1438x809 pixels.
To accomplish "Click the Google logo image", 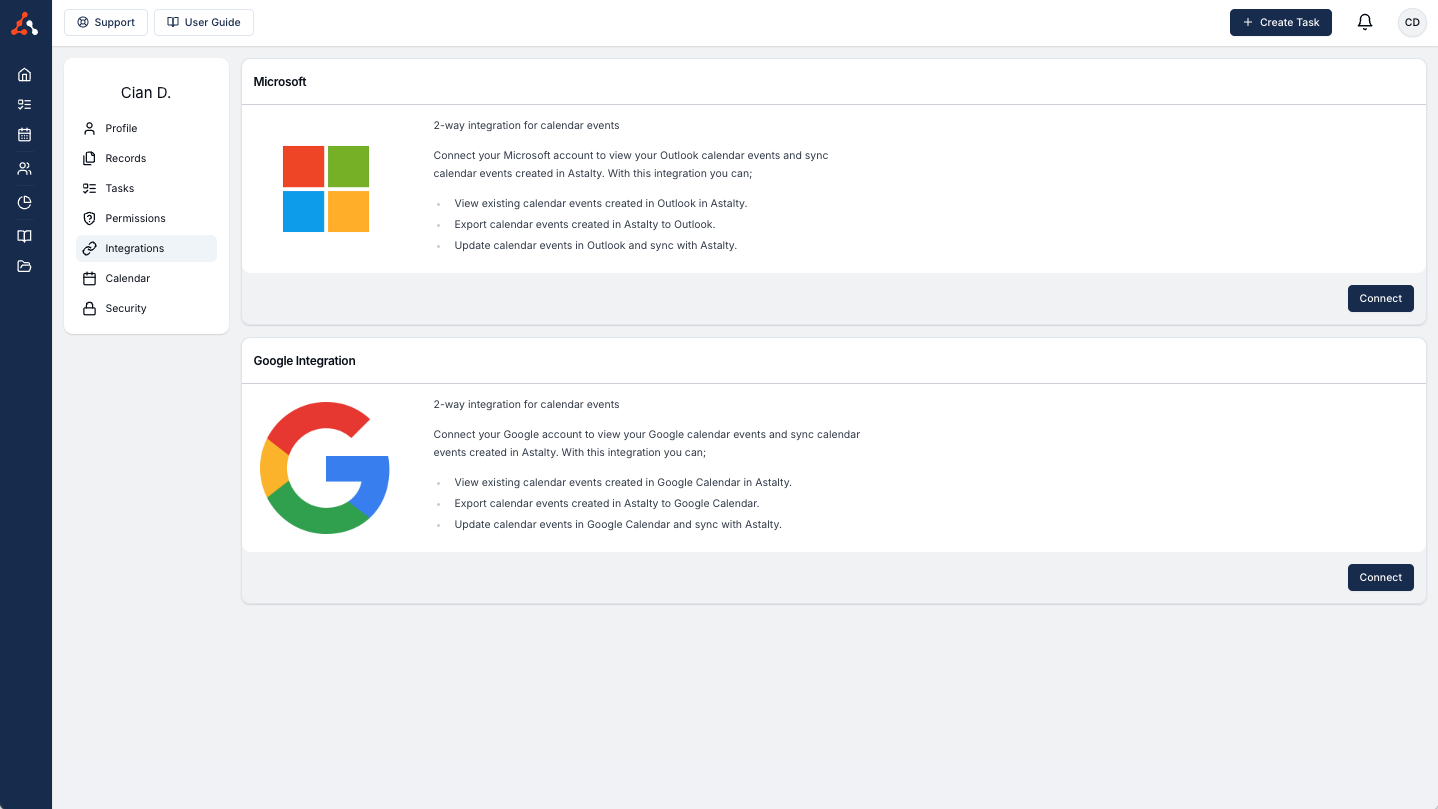I will [x=325, y=468].
